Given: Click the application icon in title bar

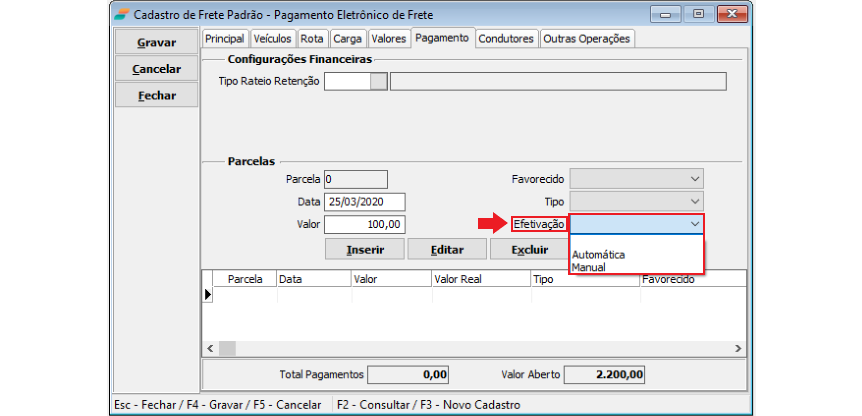Looking at the screenshot, I should coord(121,14).
